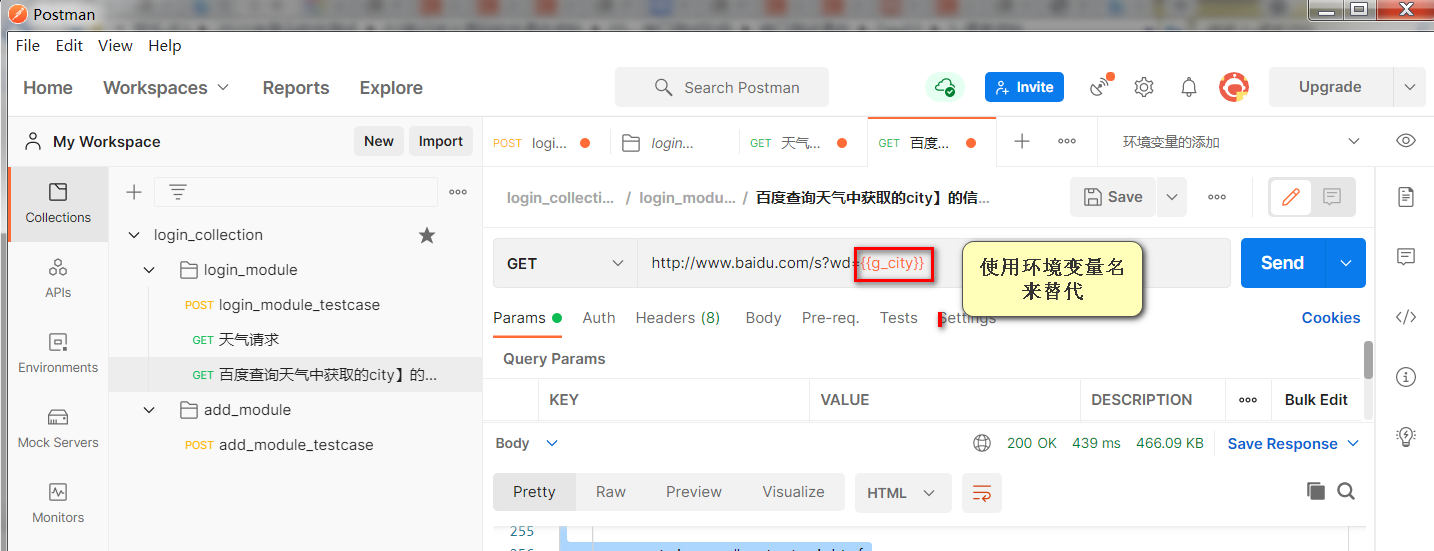Open the Collections sidebar panel
The height and width of the screenshot is (551, 1434).
58,204
